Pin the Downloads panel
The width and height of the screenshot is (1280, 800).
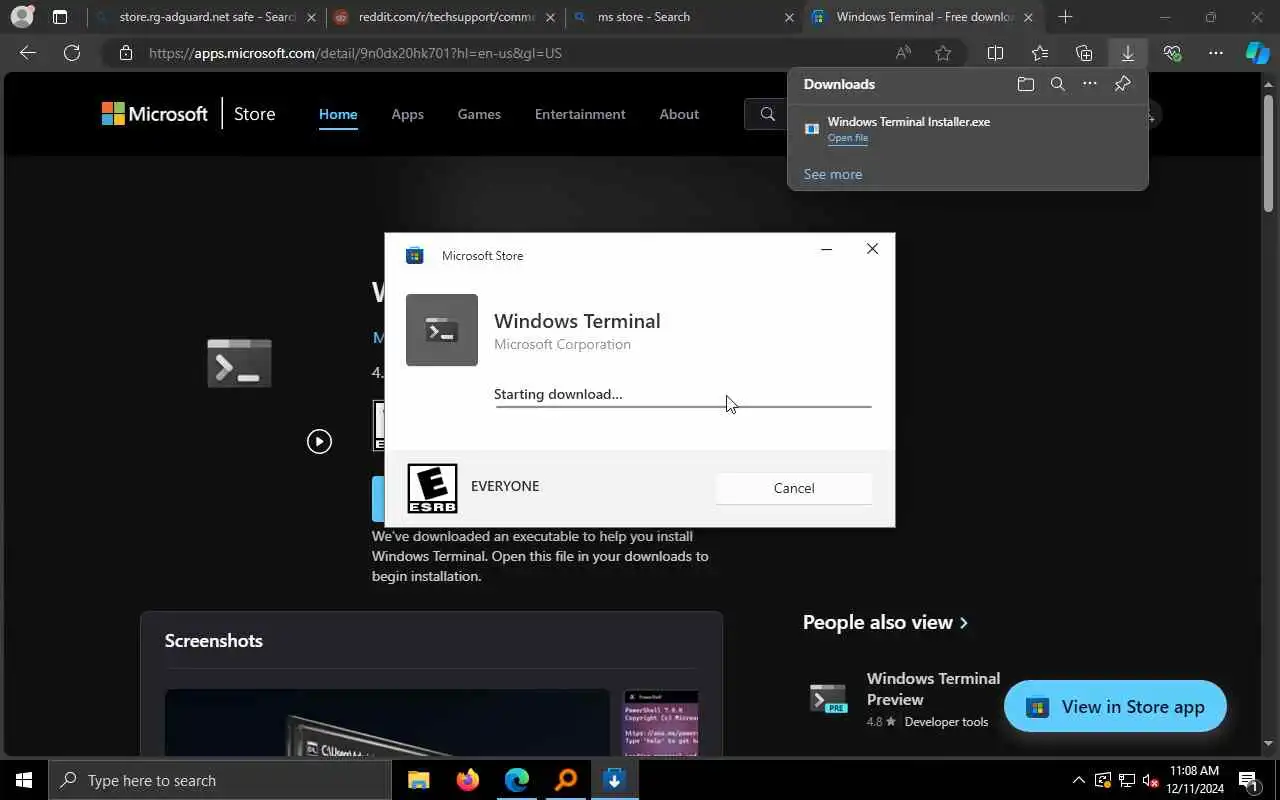(1122, 84)
